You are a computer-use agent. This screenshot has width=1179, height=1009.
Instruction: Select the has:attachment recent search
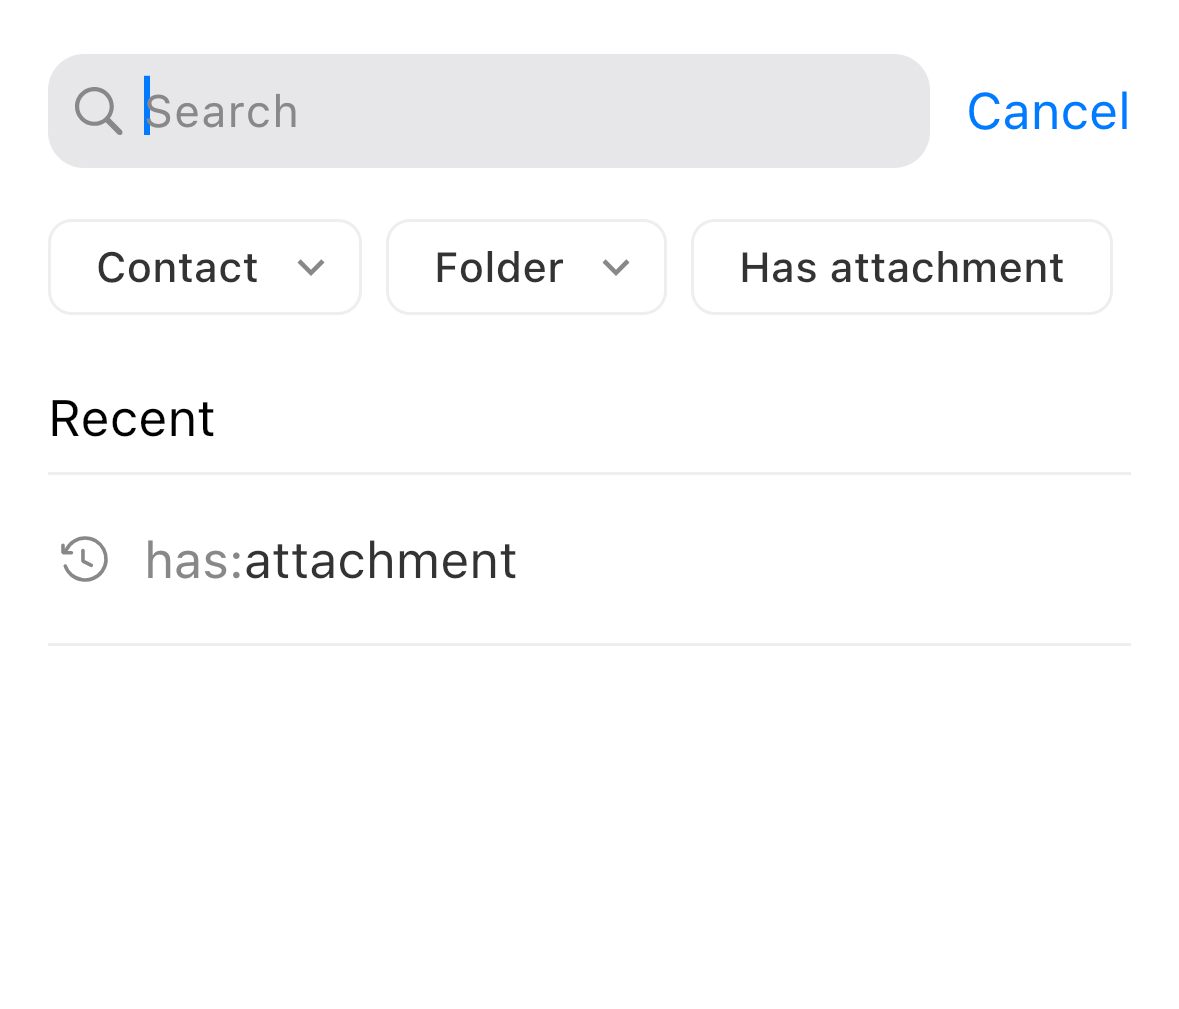pyautogui.click(x=331, y=560)
